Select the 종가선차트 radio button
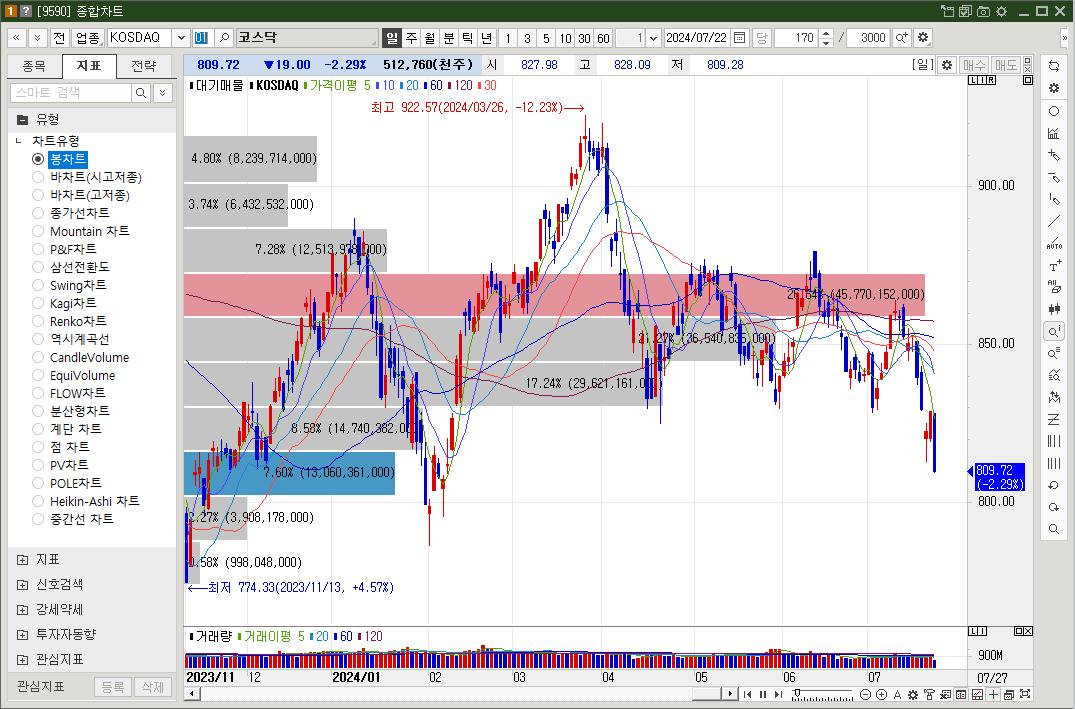The height and width of the screenshot is (709, 1075). [38, 213]
